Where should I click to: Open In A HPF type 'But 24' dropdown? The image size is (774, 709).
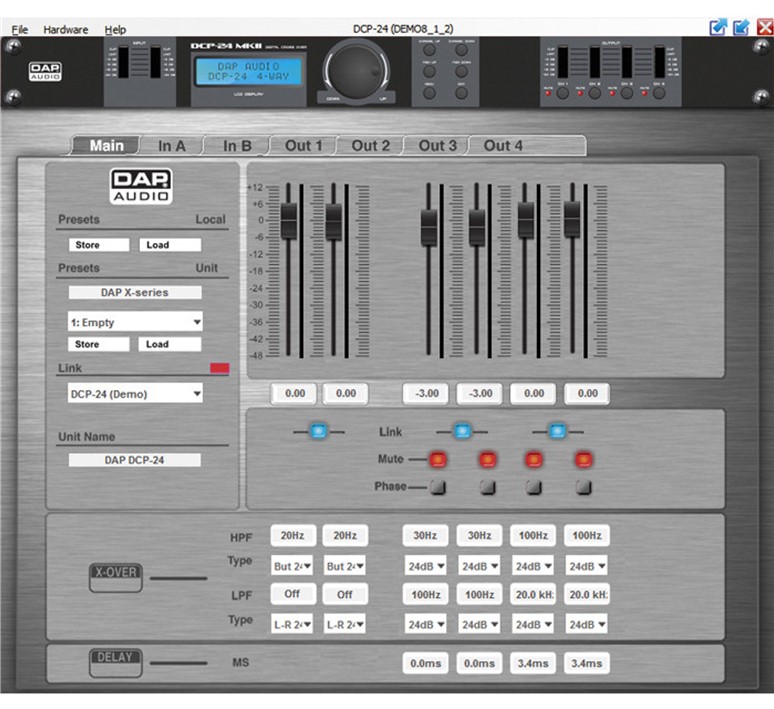coord(292,566)
